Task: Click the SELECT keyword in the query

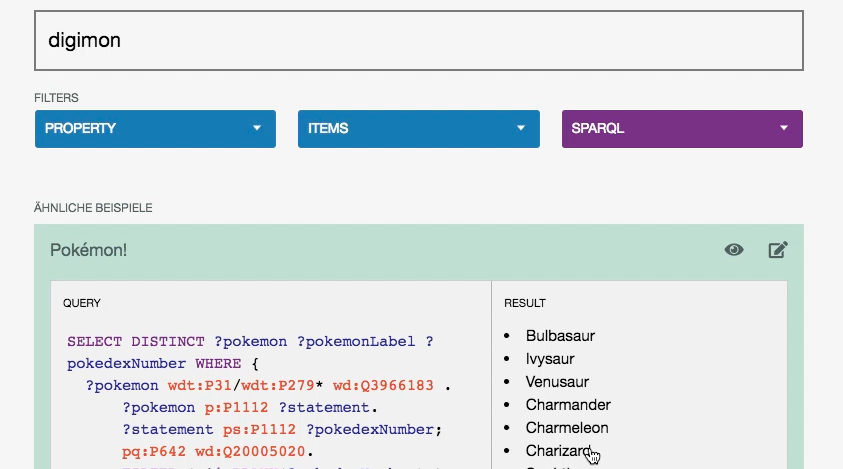Action: tap(93, 341)
